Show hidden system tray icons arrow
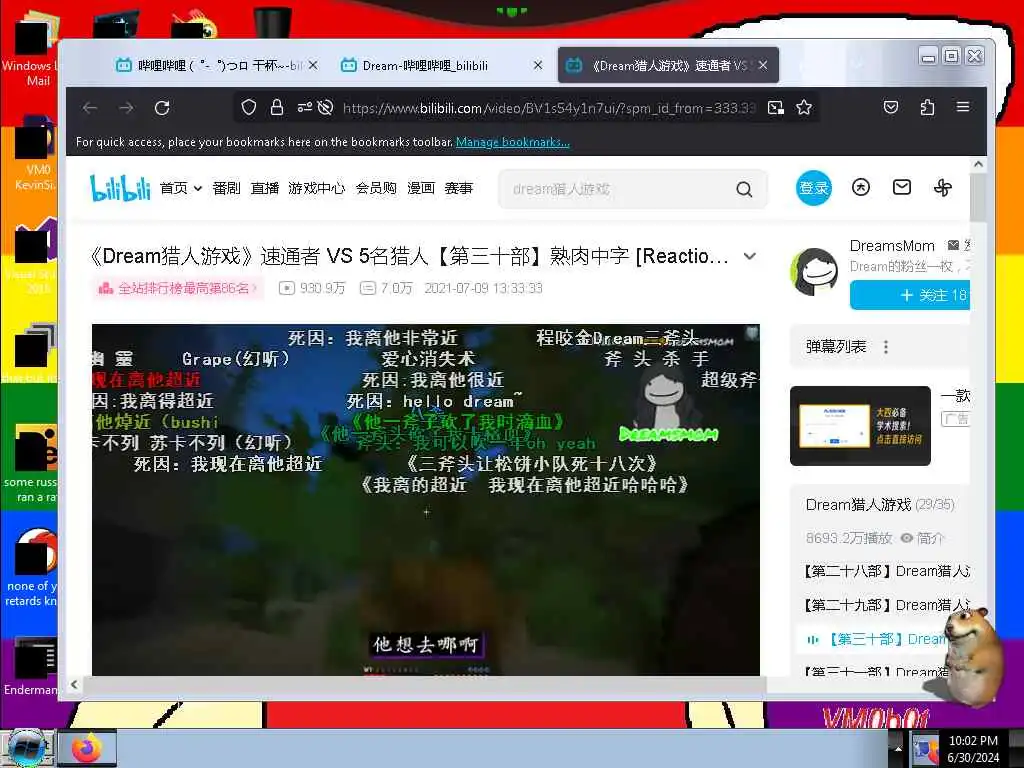The width and height of the screenshot is (1024, 768). click(898, 749)
